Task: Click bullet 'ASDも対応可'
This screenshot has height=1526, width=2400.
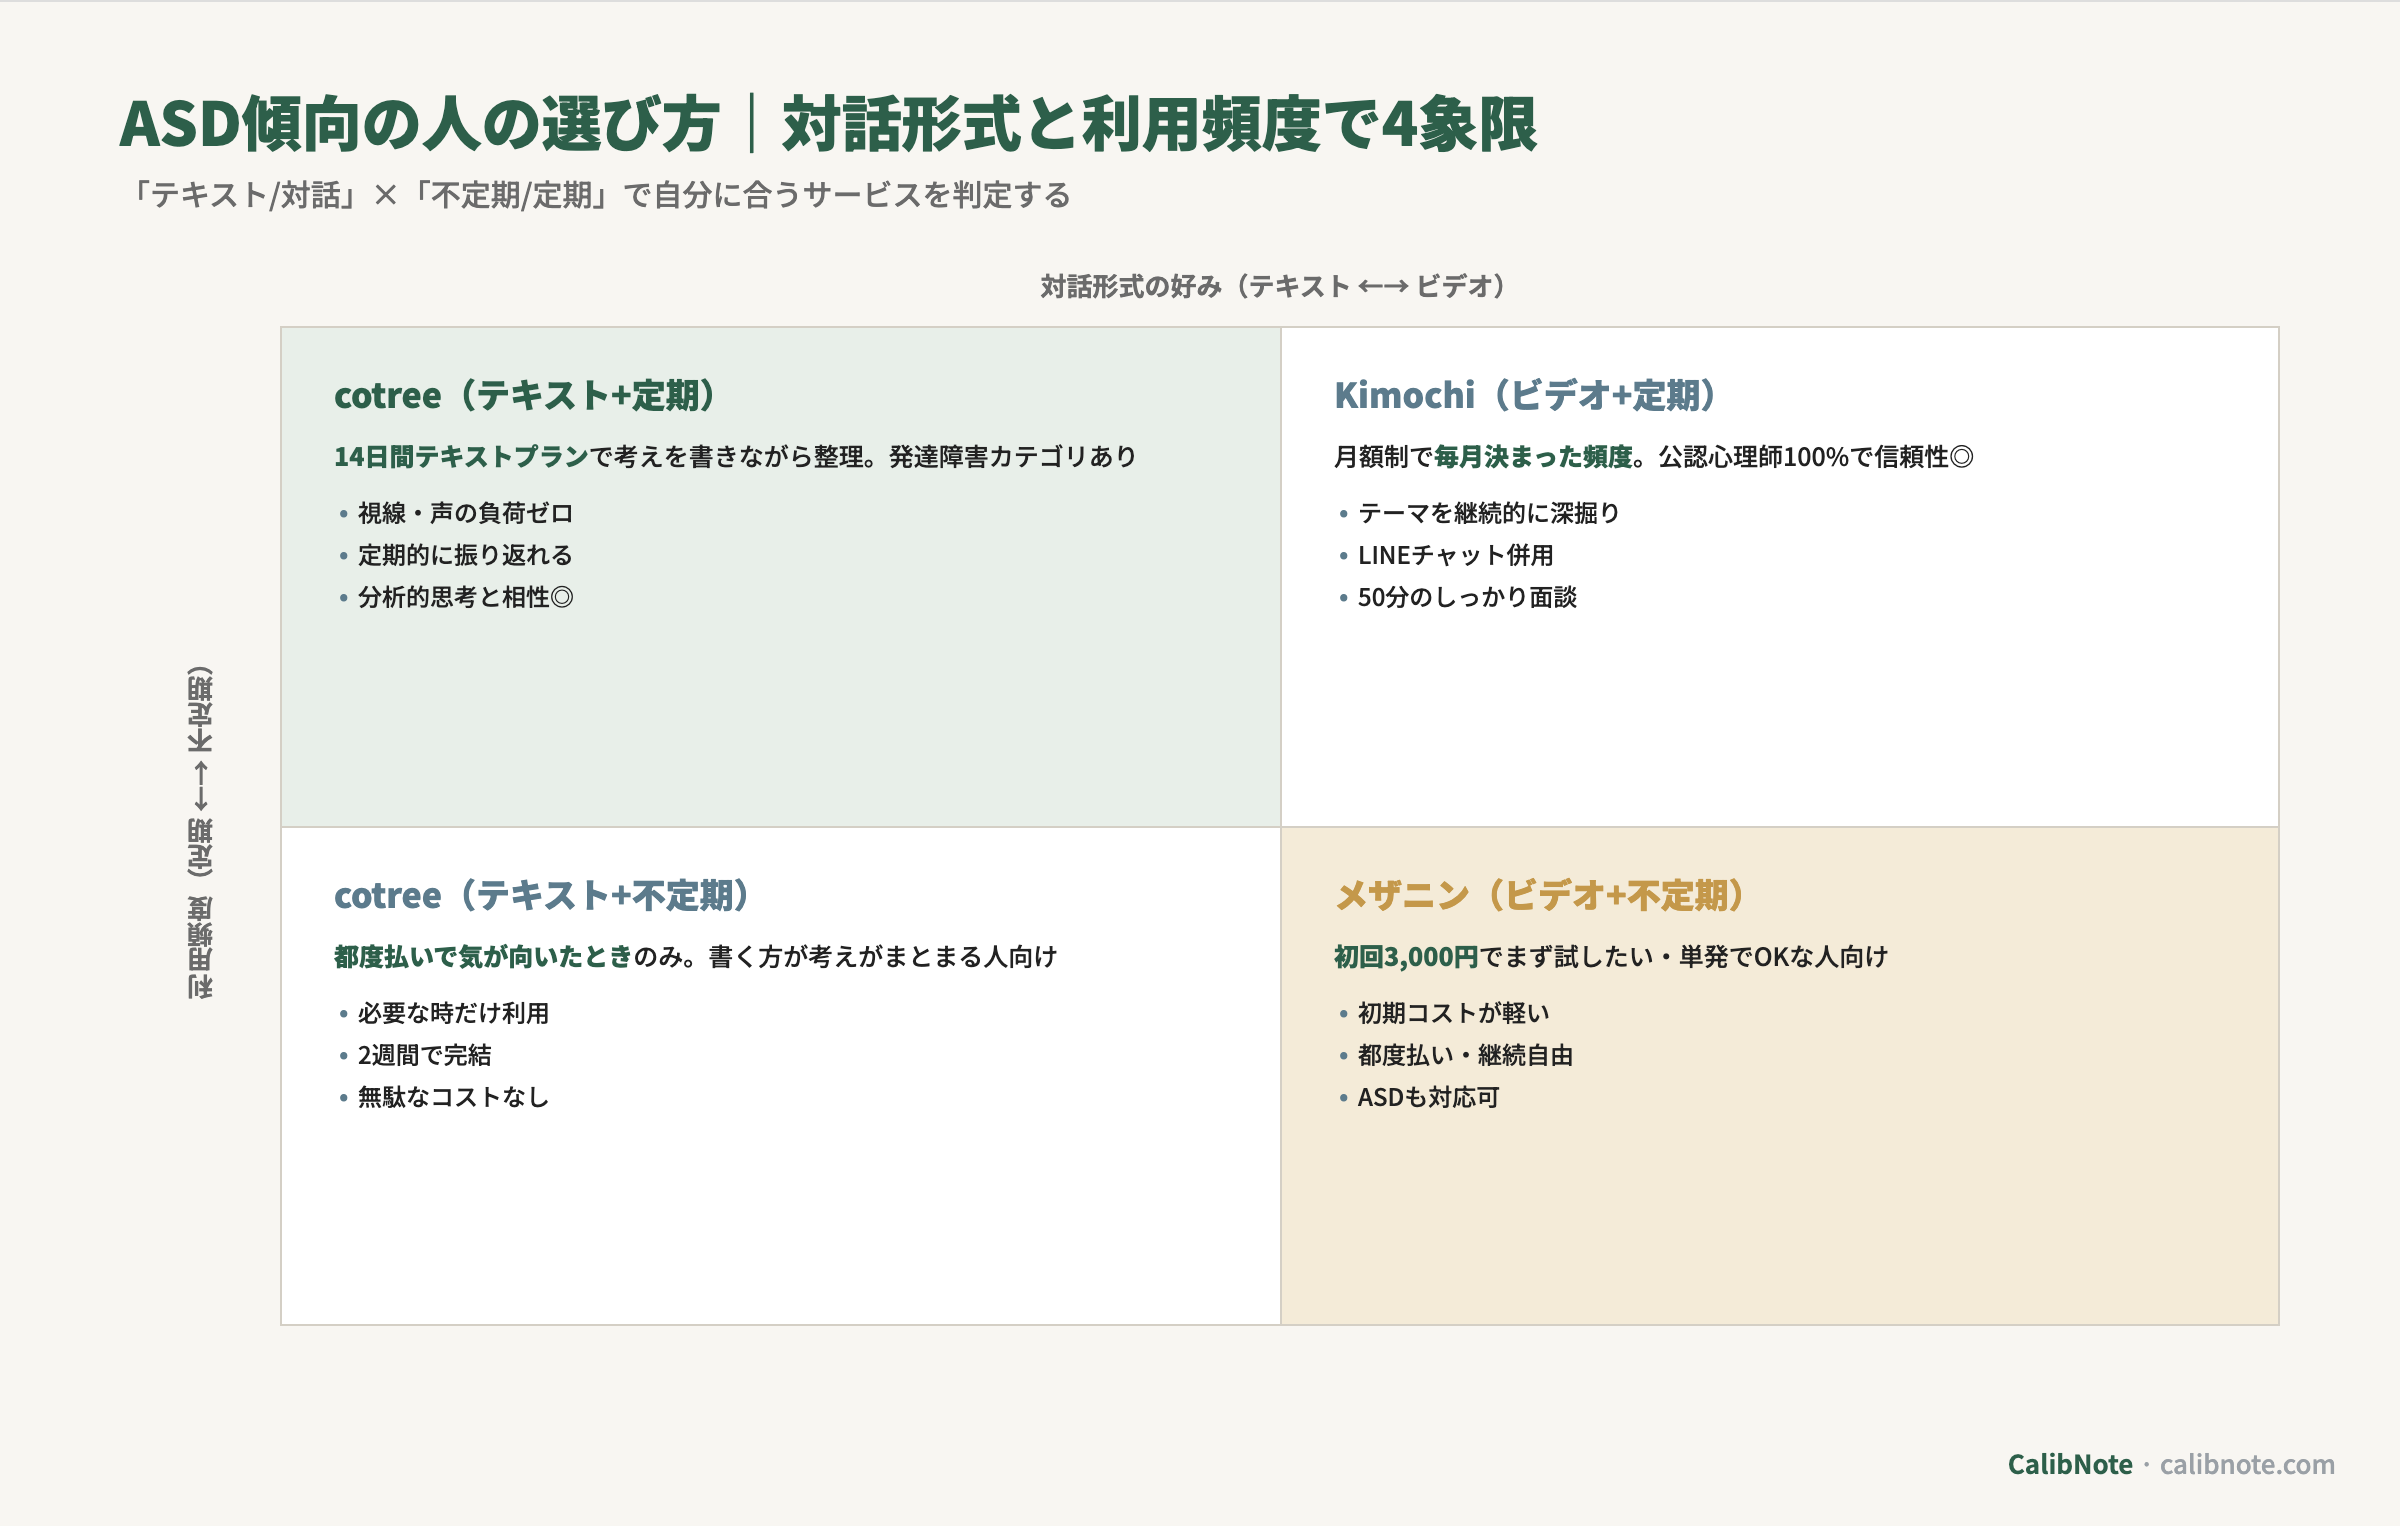Action: [1428, 1097]
